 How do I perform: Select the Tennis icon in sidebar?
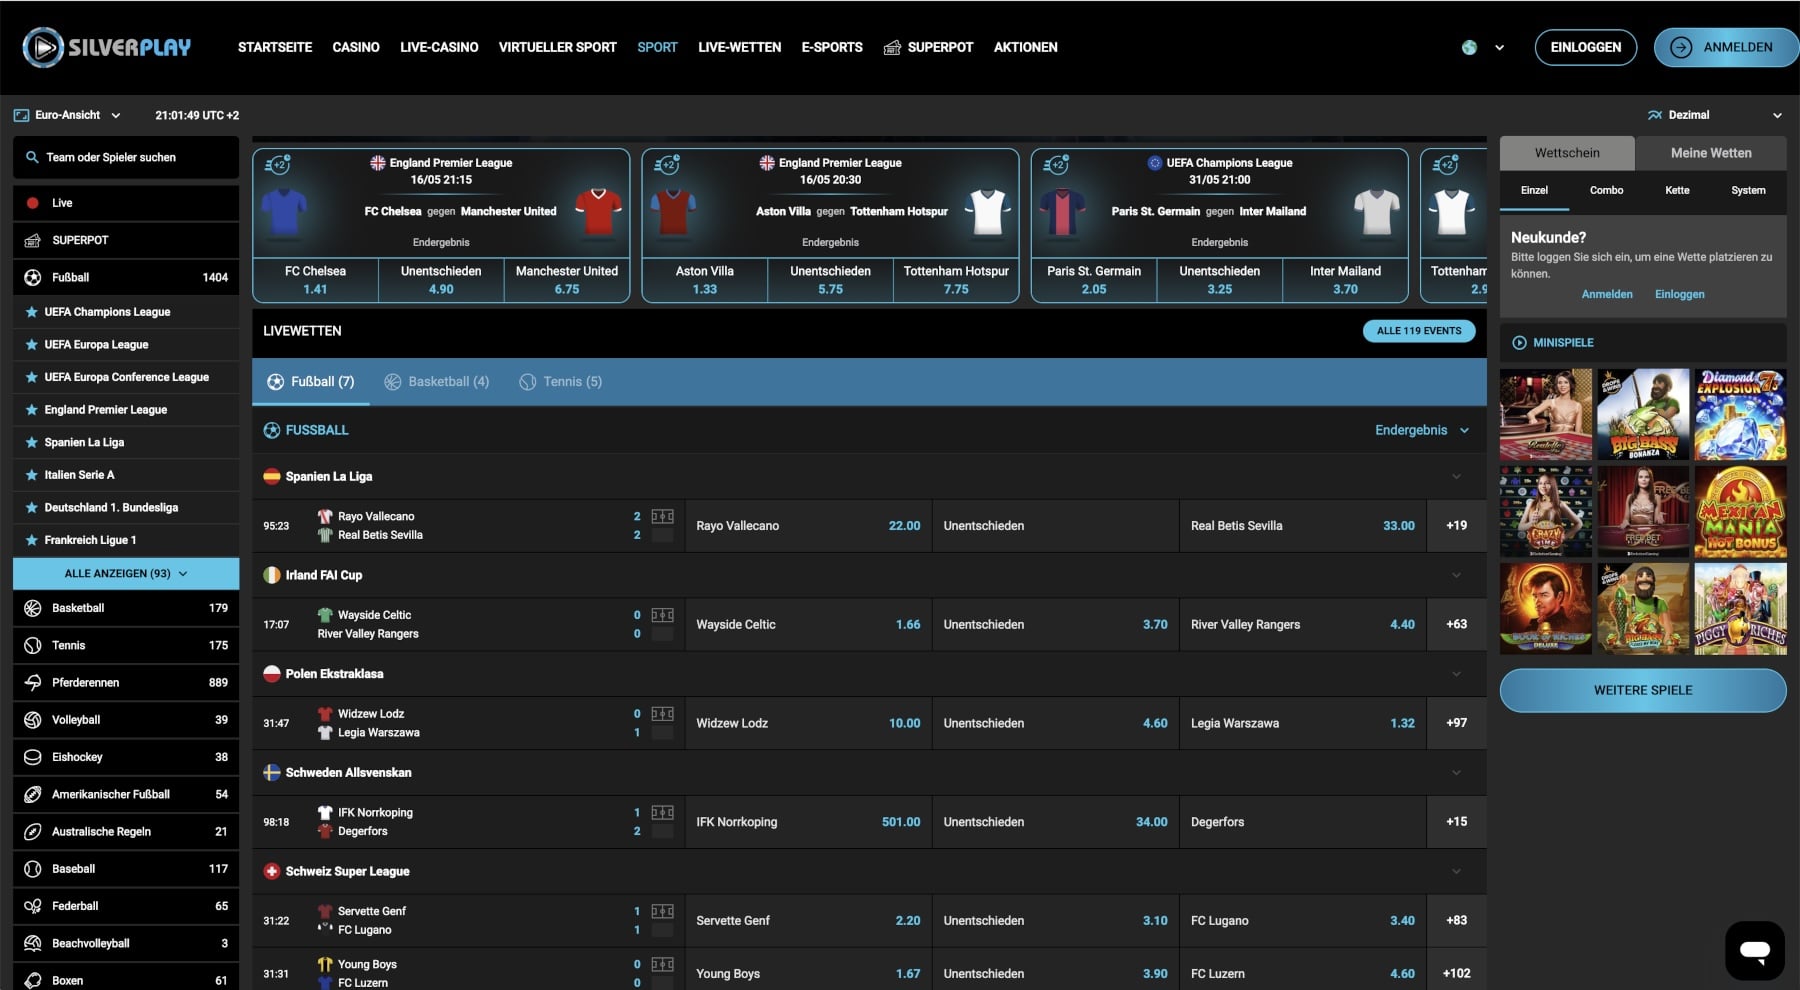pos(32,645)
